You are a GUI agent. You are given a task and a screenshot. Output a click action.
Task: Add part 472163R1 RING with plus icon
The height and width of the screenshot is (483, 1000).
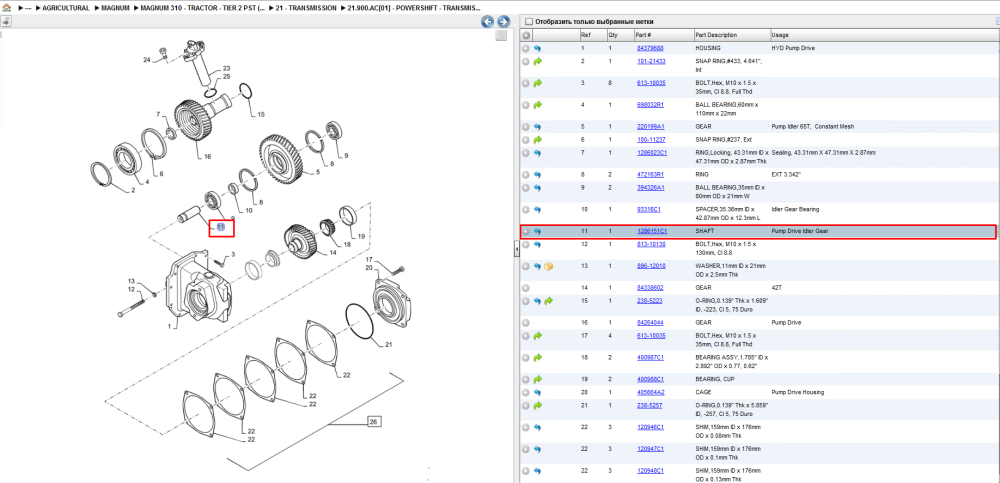526,174
